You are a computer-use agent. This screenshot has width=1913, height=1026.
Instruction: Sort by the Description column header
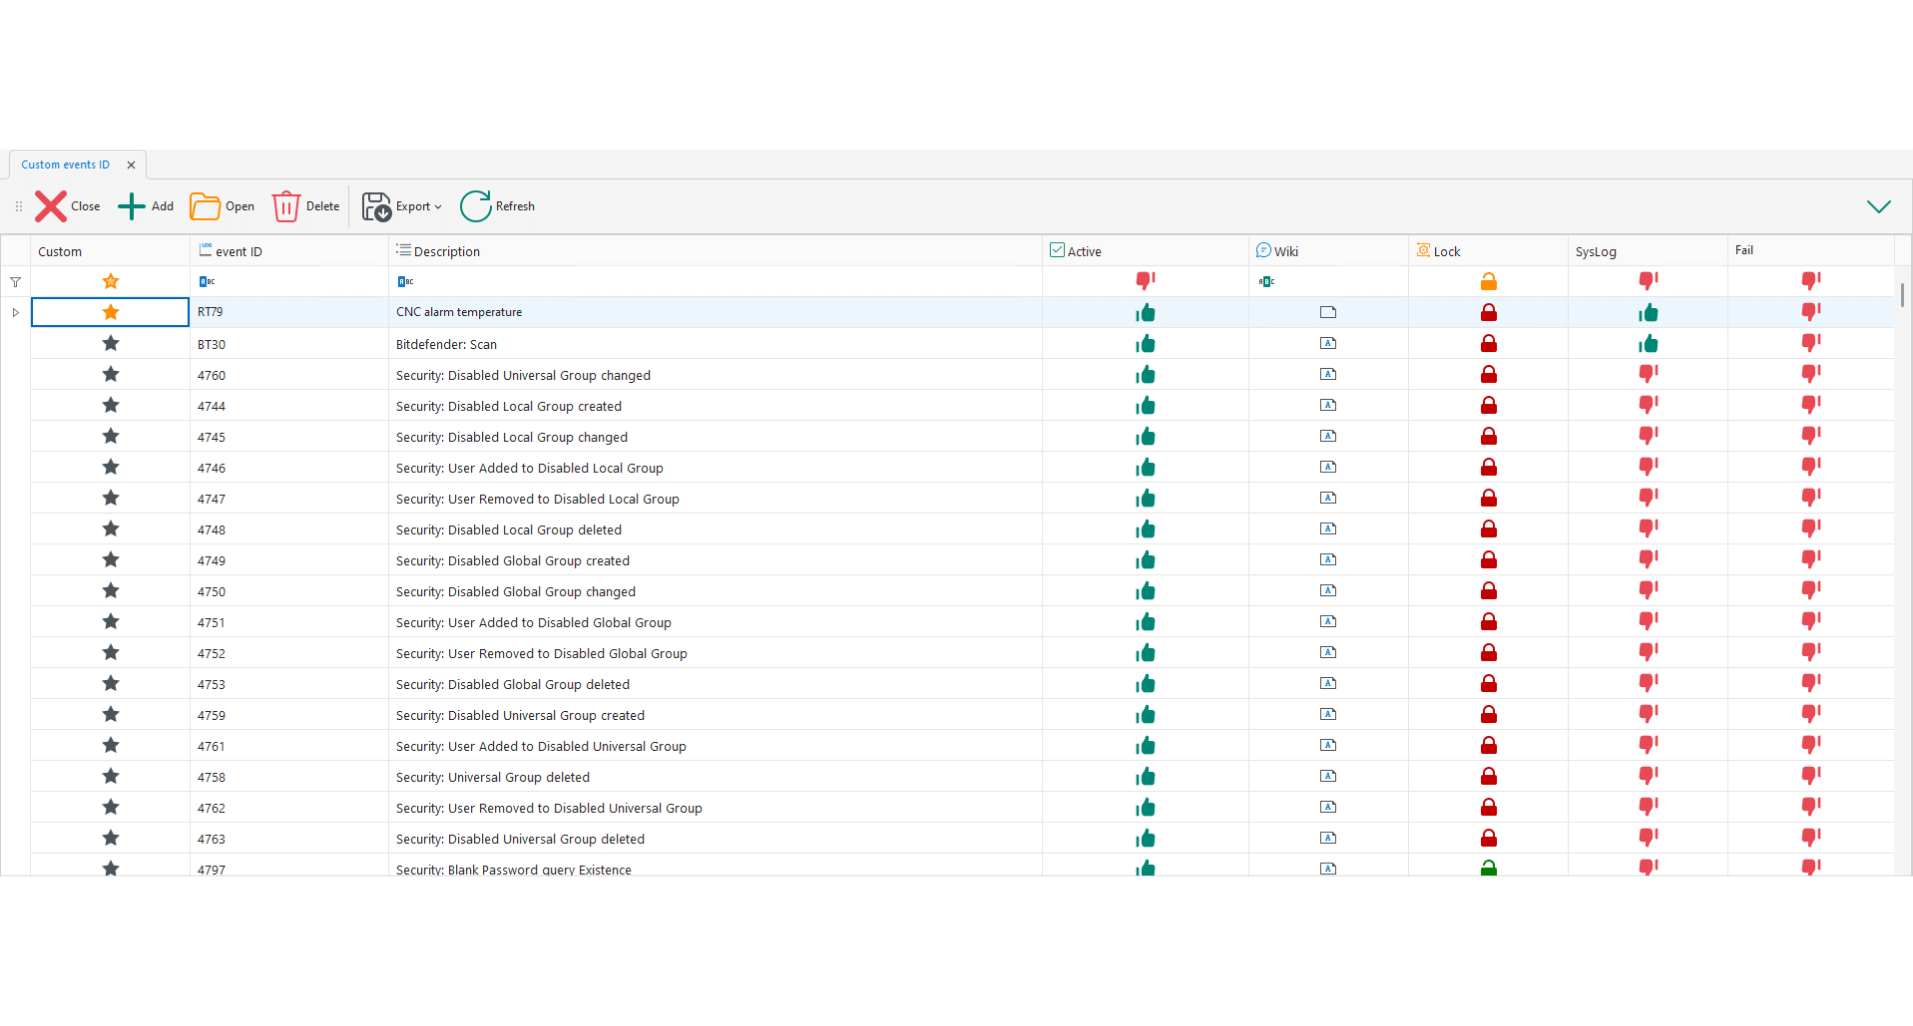tap(446, 251)
